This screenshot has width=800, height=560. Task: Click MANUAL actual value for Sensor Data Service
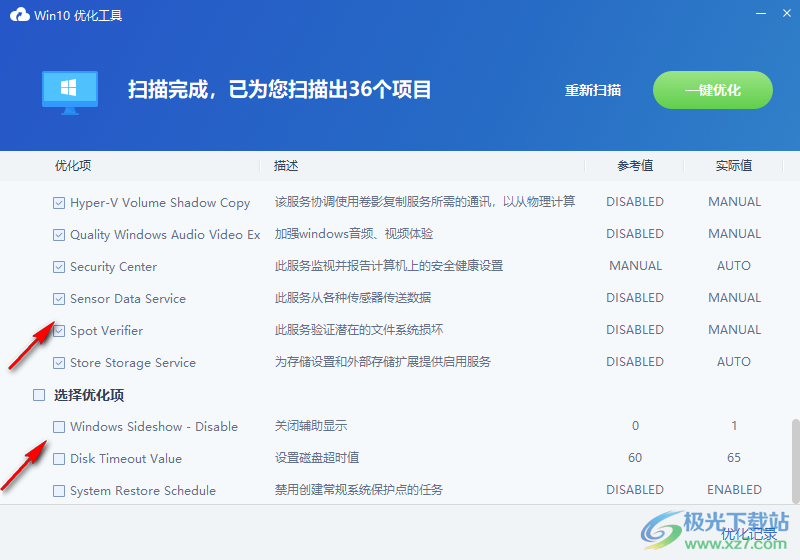[734, 298]
